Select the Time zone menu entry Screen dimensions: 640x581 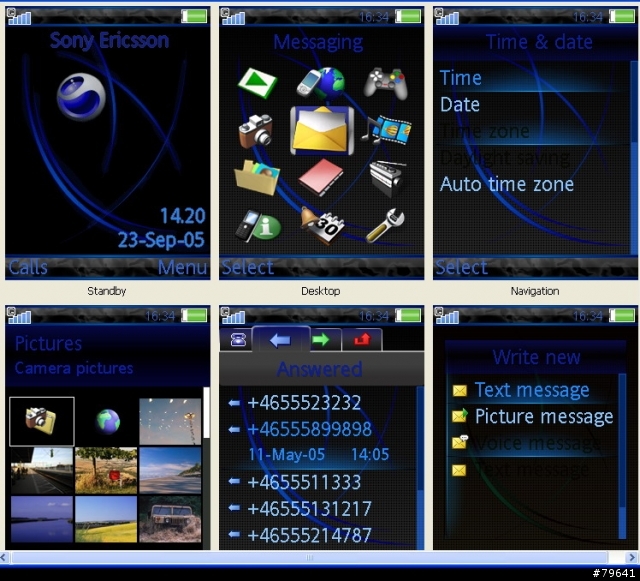tap(533, 131)
